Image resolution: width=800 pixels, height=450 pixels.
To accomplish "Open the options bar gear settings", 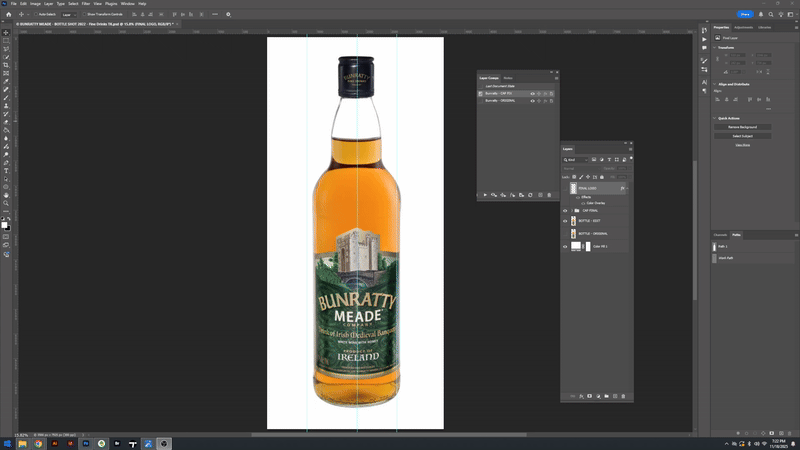I will tap(228, 14).
